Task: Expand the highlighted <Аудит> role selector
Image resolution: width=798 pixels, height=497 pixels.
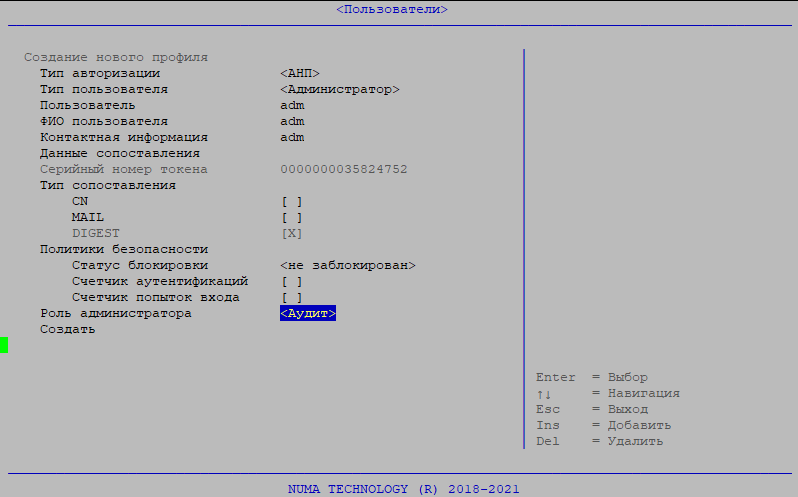Action: coord(308,313)
